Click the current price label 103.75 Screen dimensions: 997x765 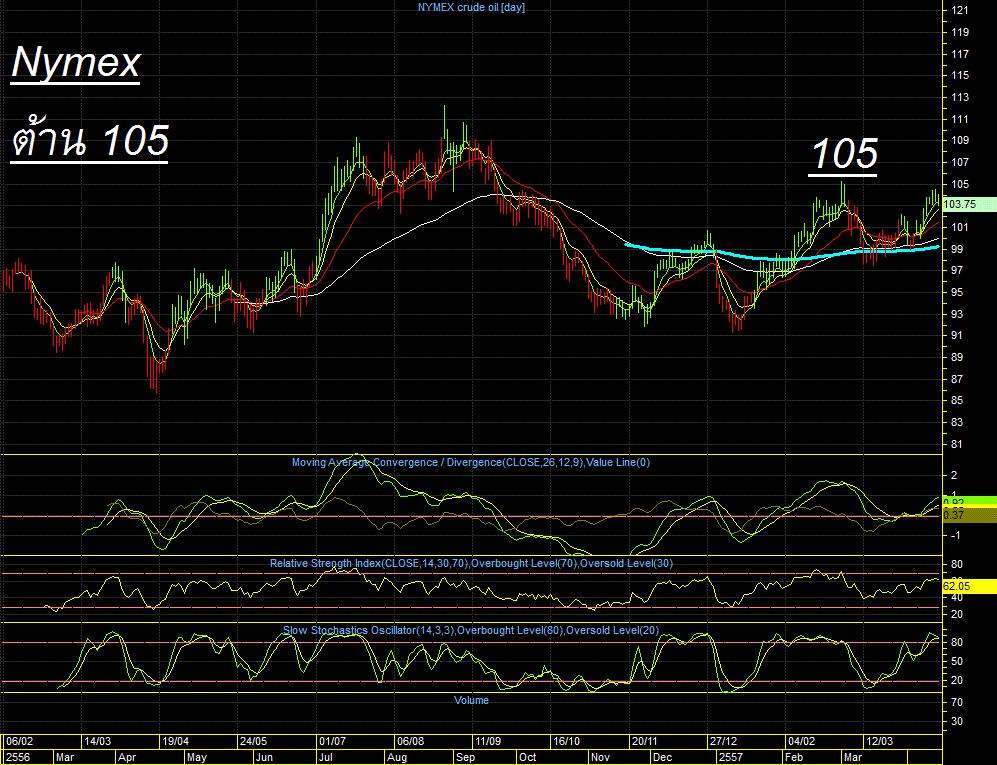969,204
